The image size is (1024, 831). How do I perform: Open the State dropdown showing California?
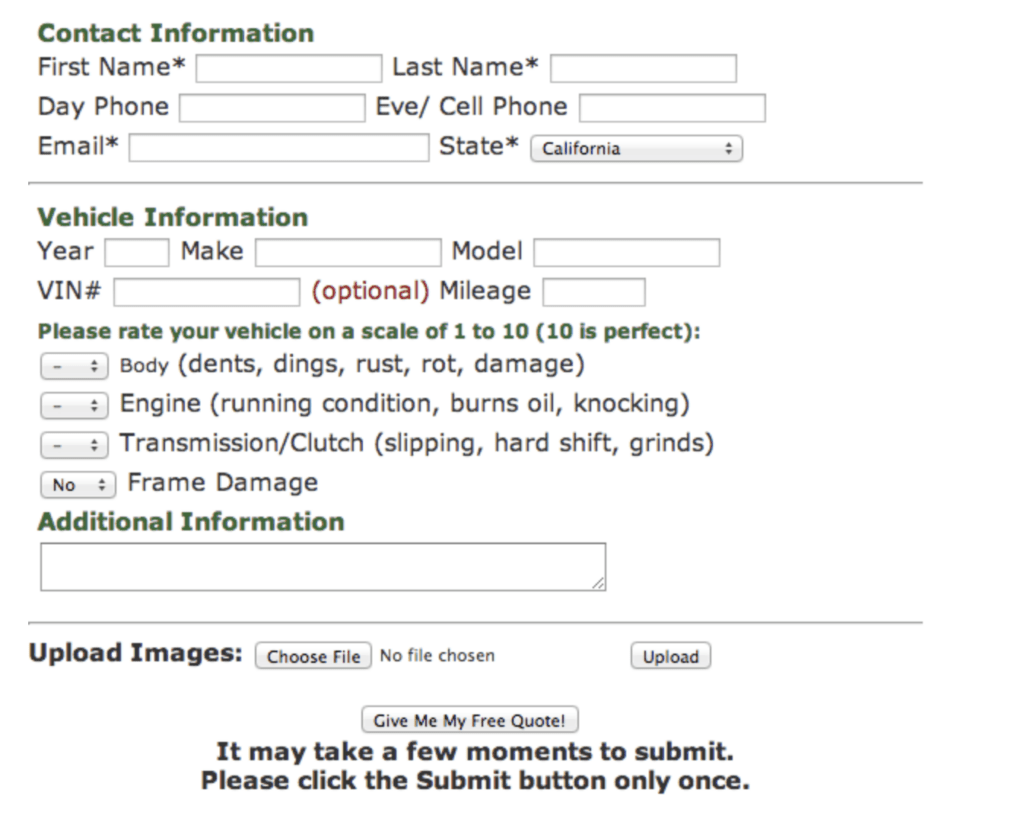click(x=636, y=149)
